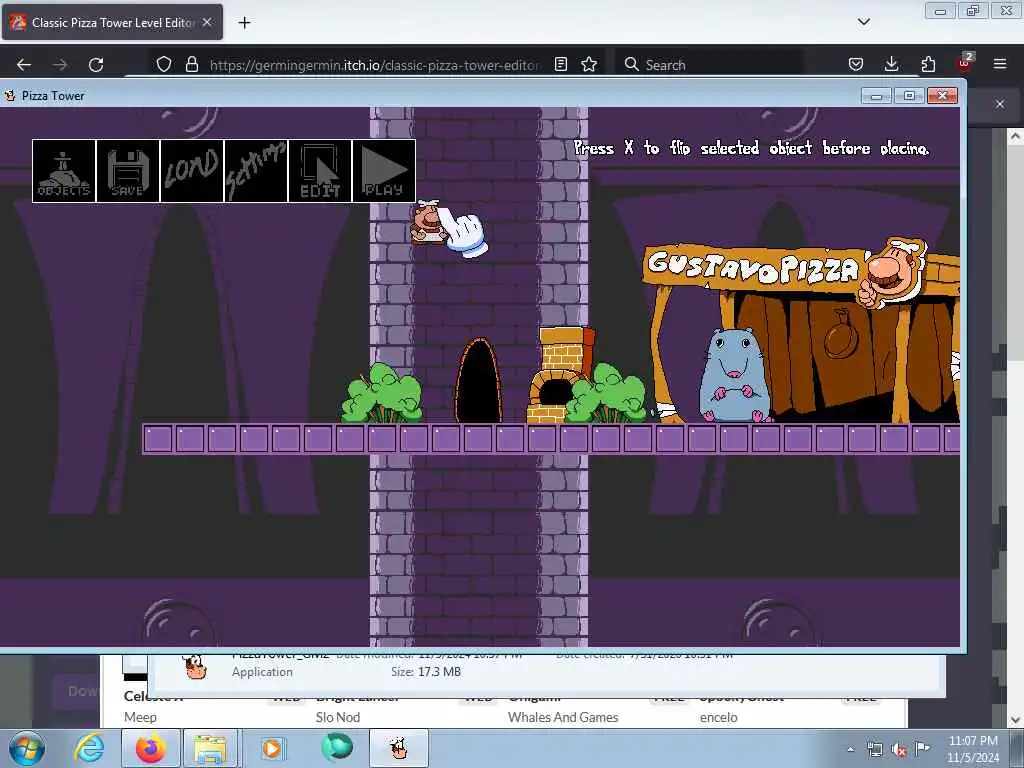Click the Pizza Tower taskbar button

[x=398, y=748]
